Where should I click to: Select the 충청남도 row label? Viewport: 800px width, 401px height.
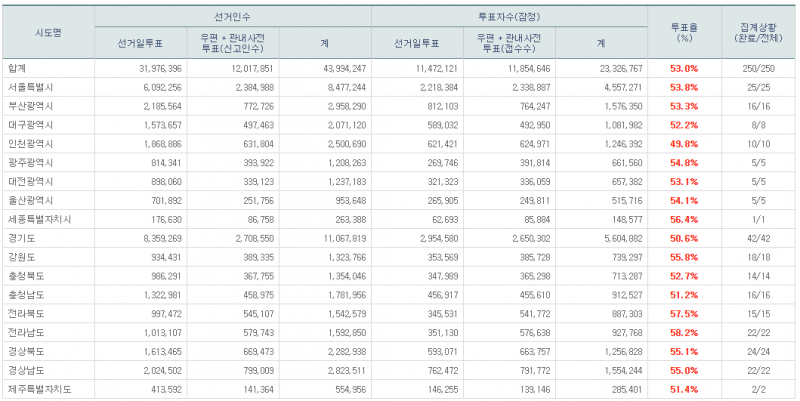[x=26, y=295]
